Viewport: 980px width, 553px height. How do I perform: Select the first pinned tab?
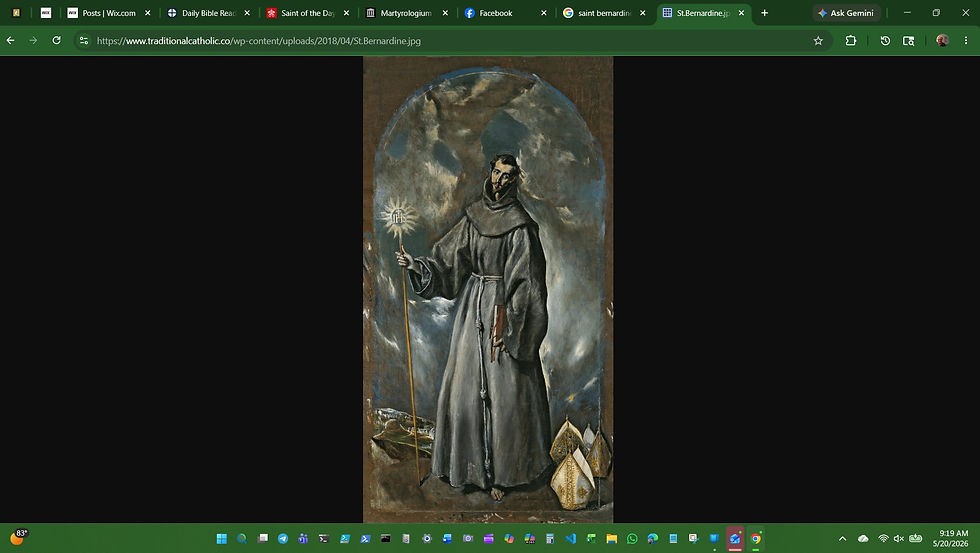(x=16, y=12)
